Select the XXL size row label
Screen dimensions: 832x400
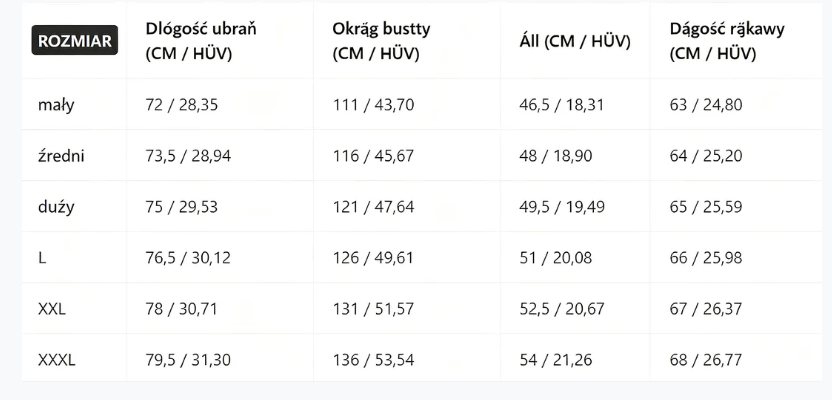click(52, 309)
